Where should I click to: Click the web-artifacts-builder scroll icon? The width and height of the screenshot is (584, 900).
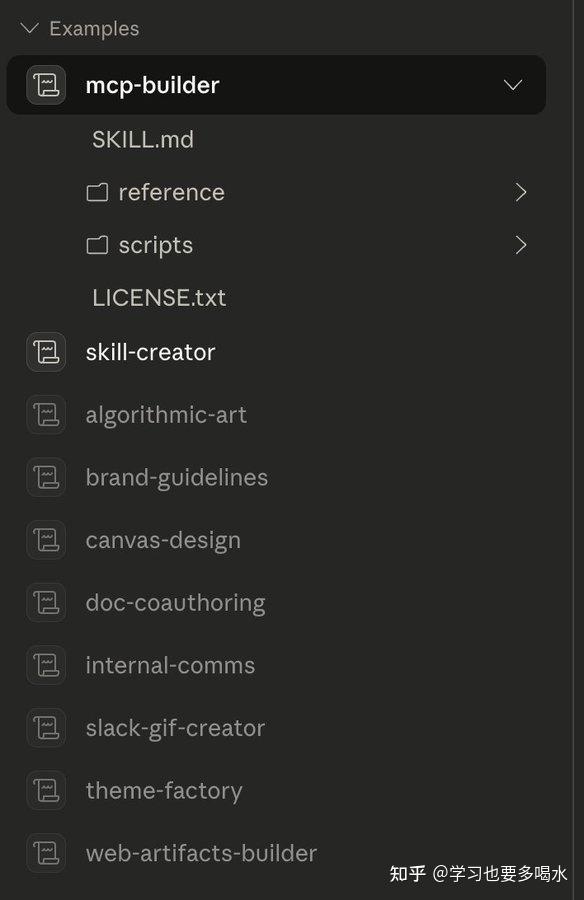click(x=46, y=852)
